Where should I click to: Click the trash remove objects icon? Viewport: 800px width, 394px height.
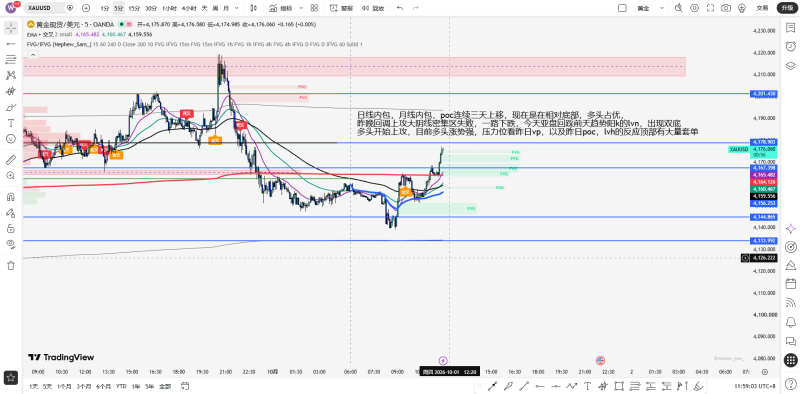(x=11, y=265)
